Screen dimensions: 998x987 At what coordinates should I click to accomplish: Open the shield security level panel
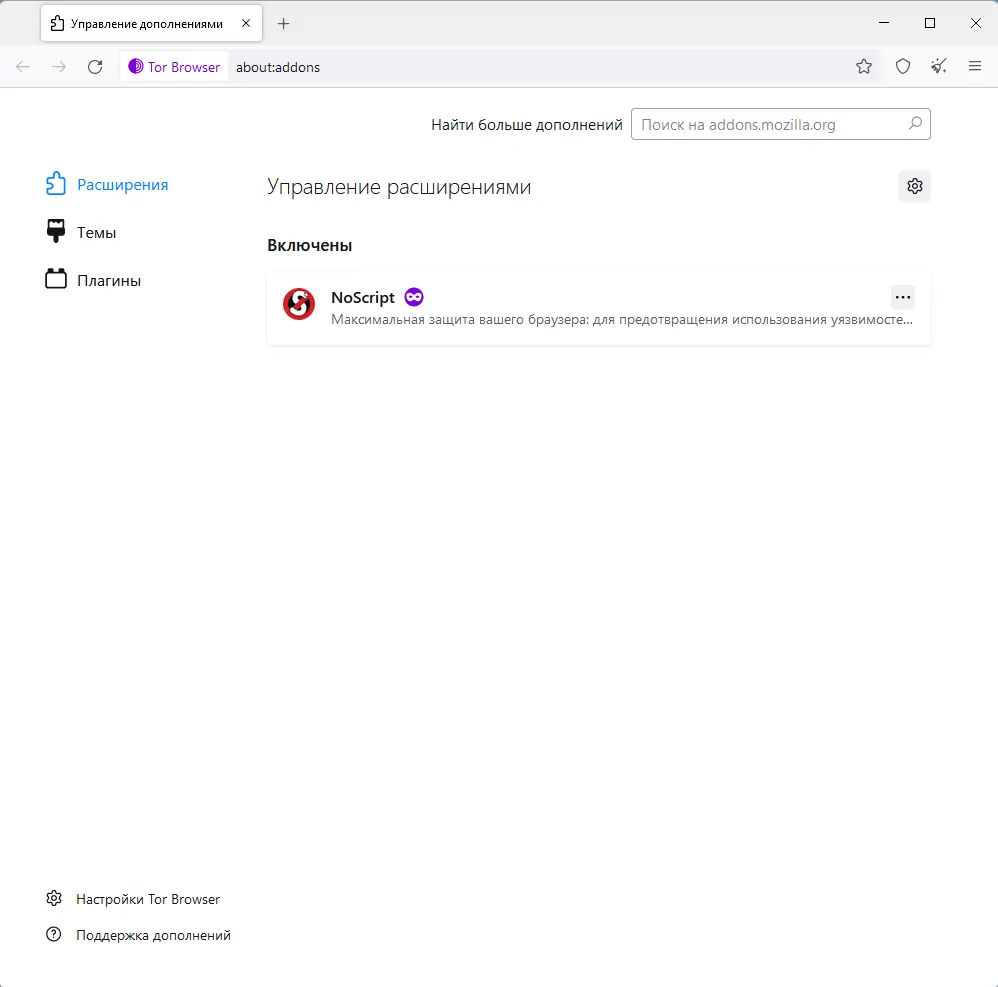(903, 66)
